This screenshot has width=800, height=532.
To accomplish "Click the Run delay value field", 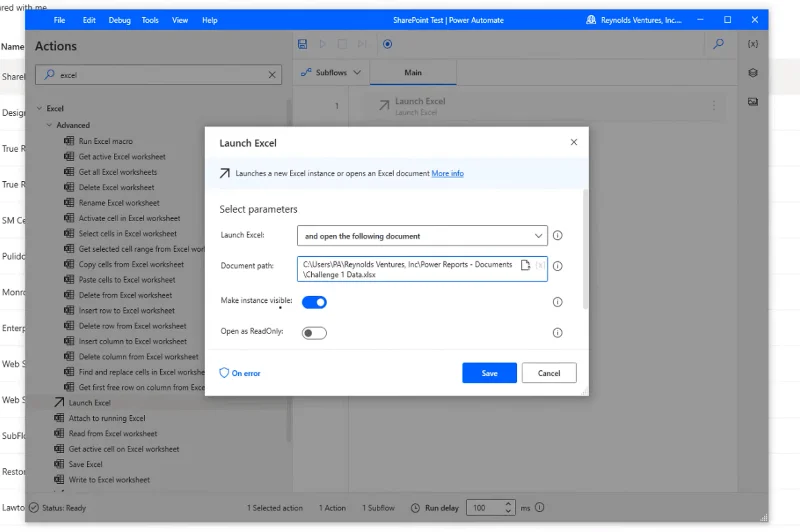I will point(485,508).
